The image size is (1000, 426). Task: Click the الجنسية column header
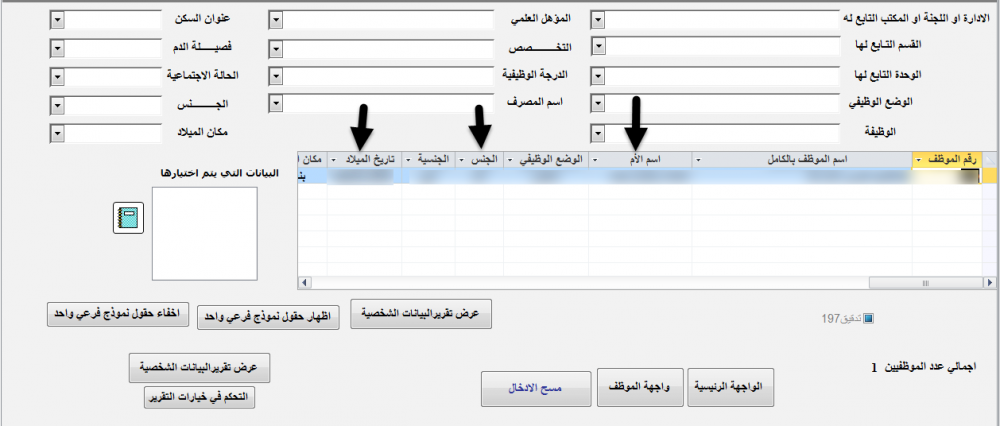coord(428,159)
